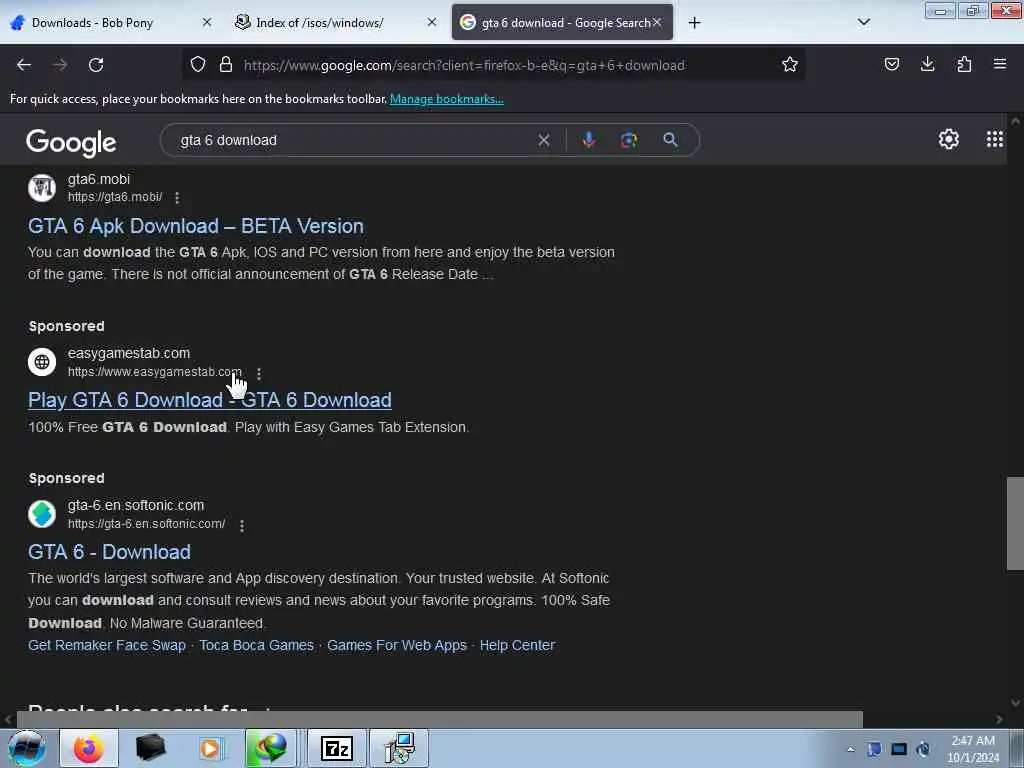Open a new tab with the plus button
The height and width of the screenshot is (768, 1024).
pyautogui.click(x=694, y=23)
